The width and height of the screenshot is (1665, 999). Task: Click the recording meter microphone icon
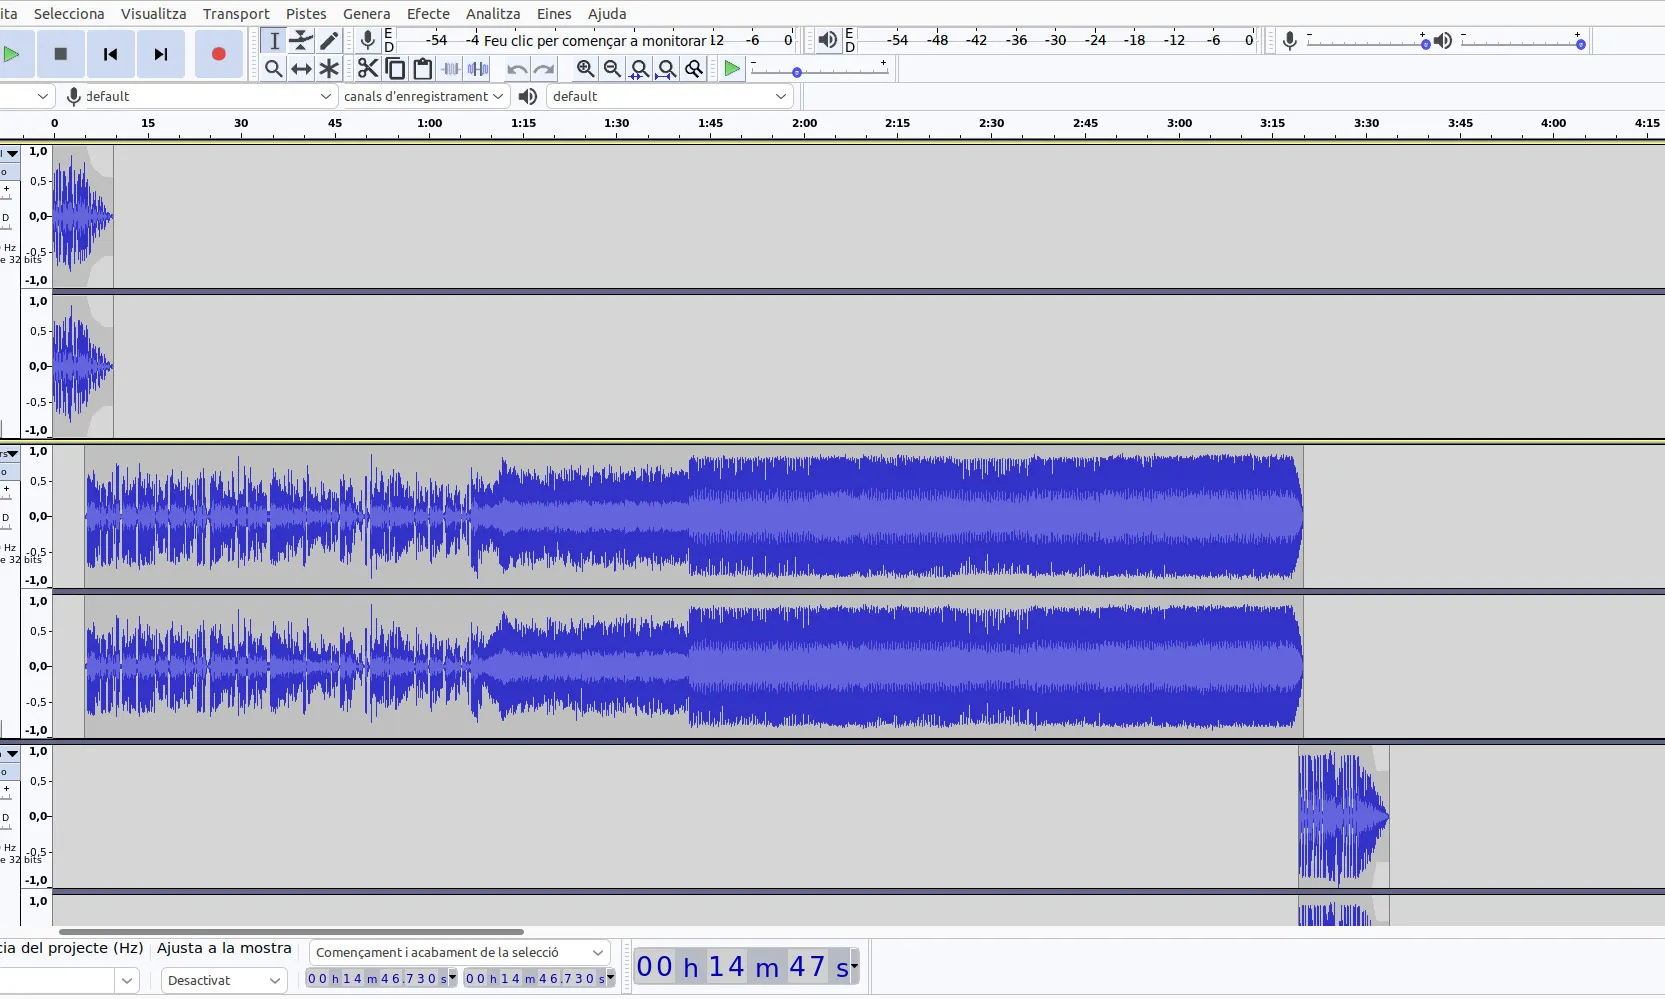[368, 40]
